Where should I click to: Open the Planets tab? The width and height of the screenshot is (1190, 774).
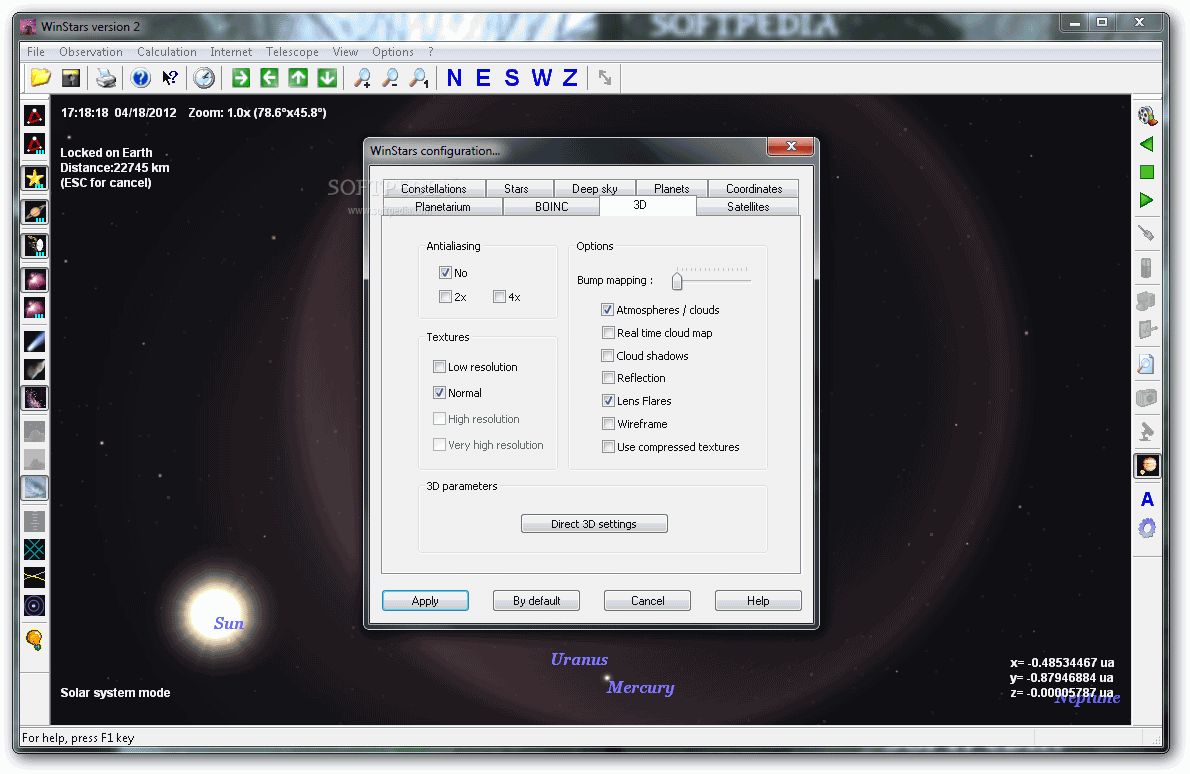pos(672,188)
